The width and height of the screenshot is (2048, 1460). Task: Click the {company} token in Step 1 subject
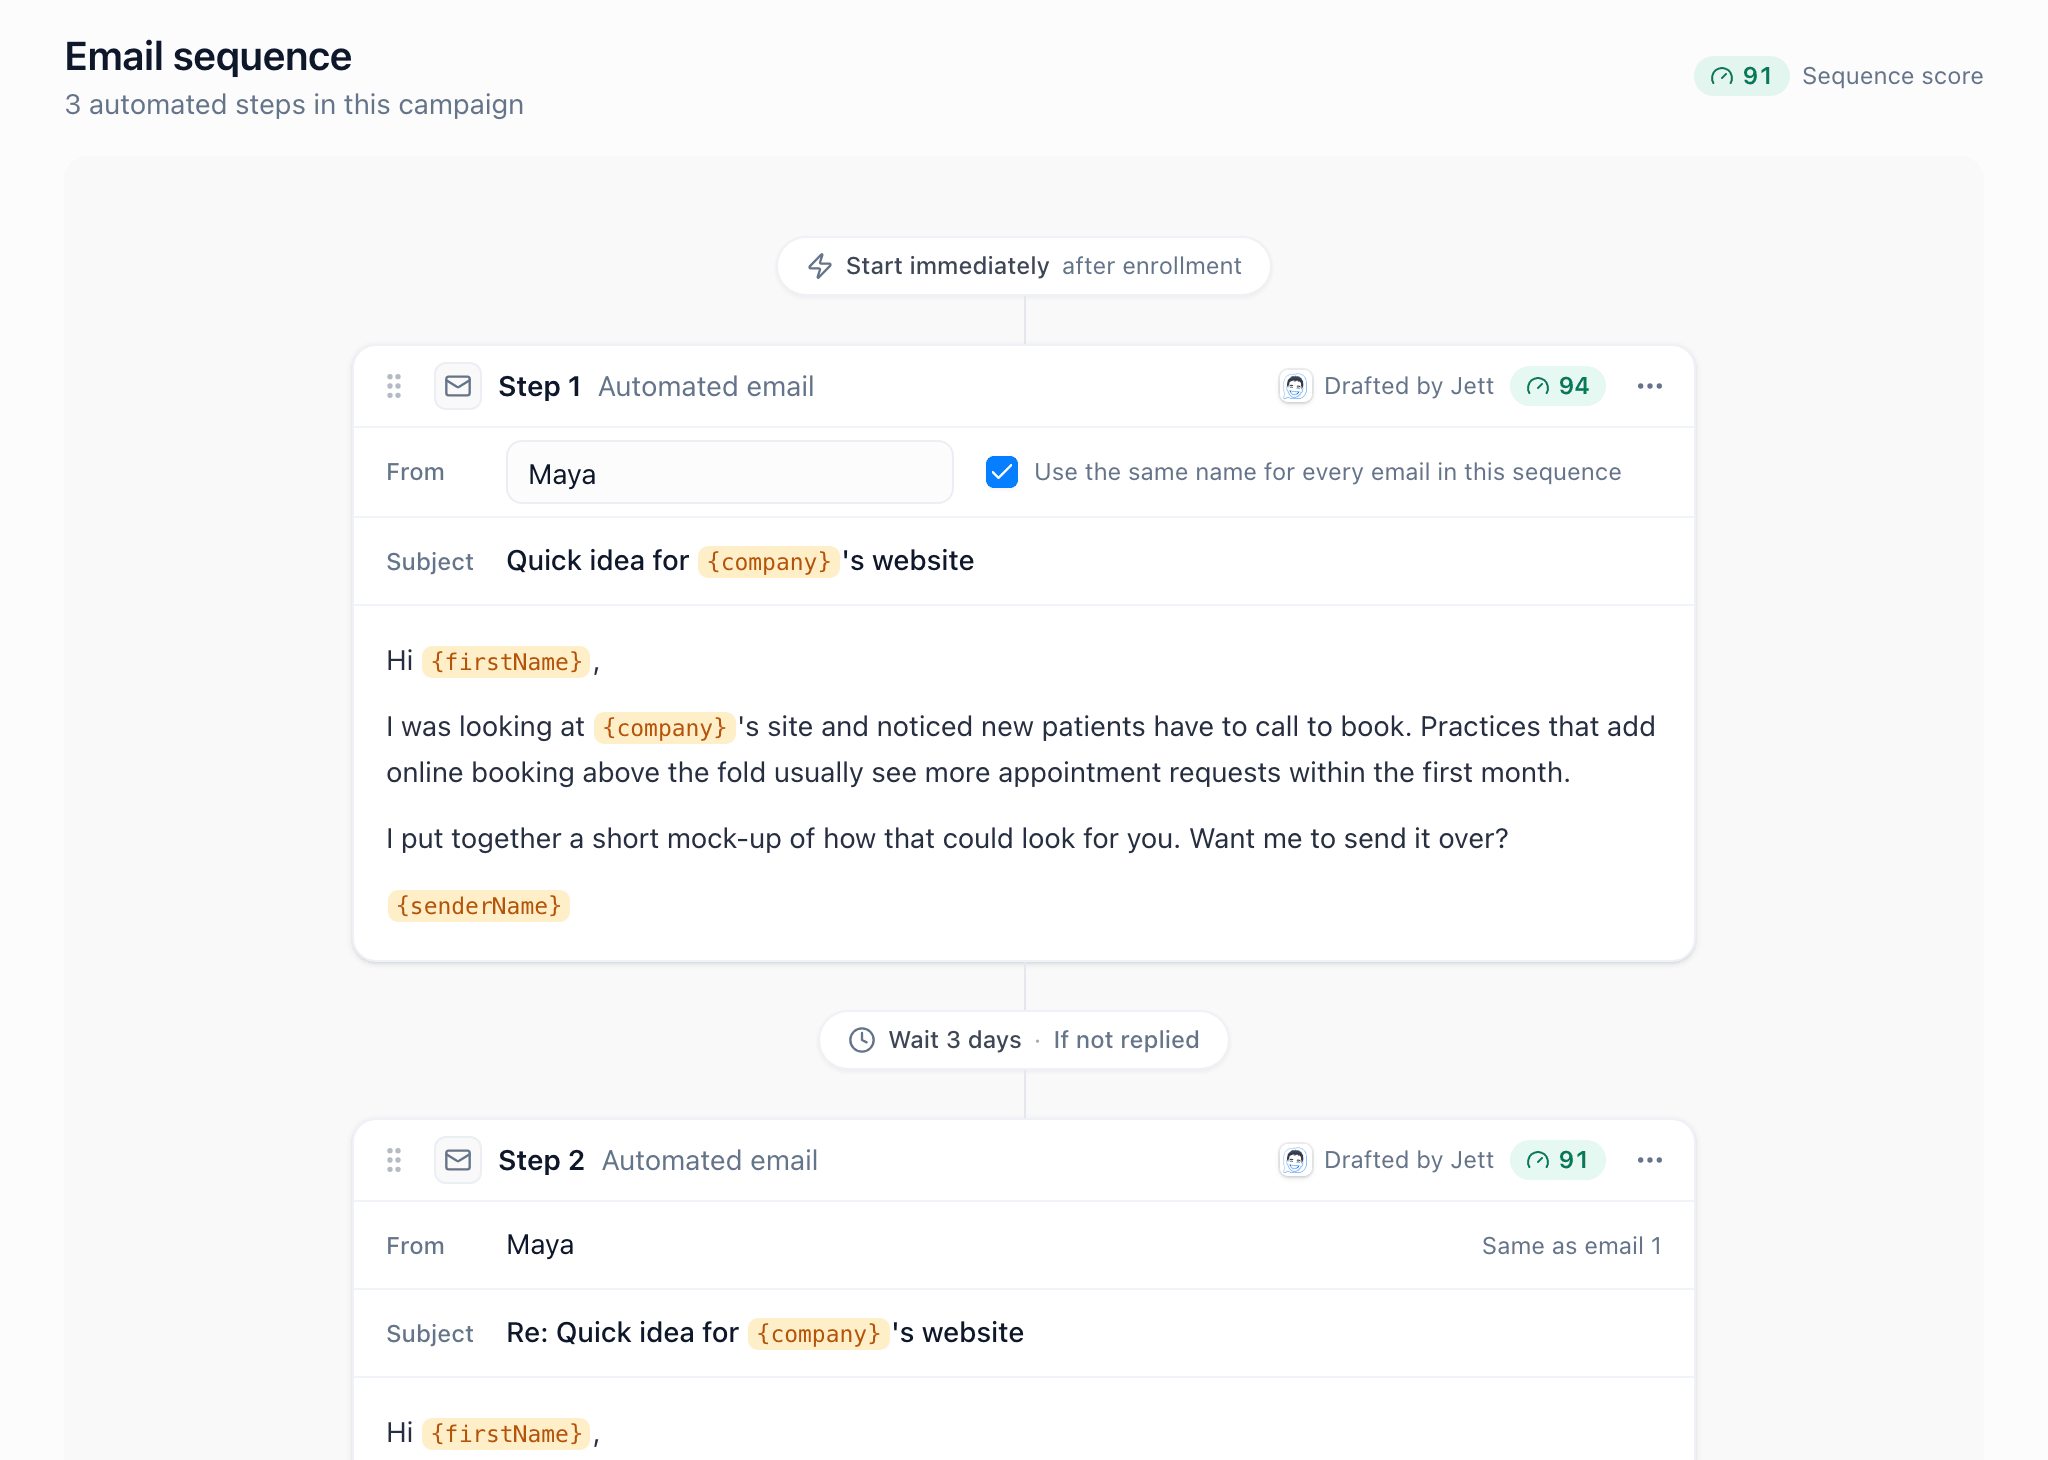[768, 562]
